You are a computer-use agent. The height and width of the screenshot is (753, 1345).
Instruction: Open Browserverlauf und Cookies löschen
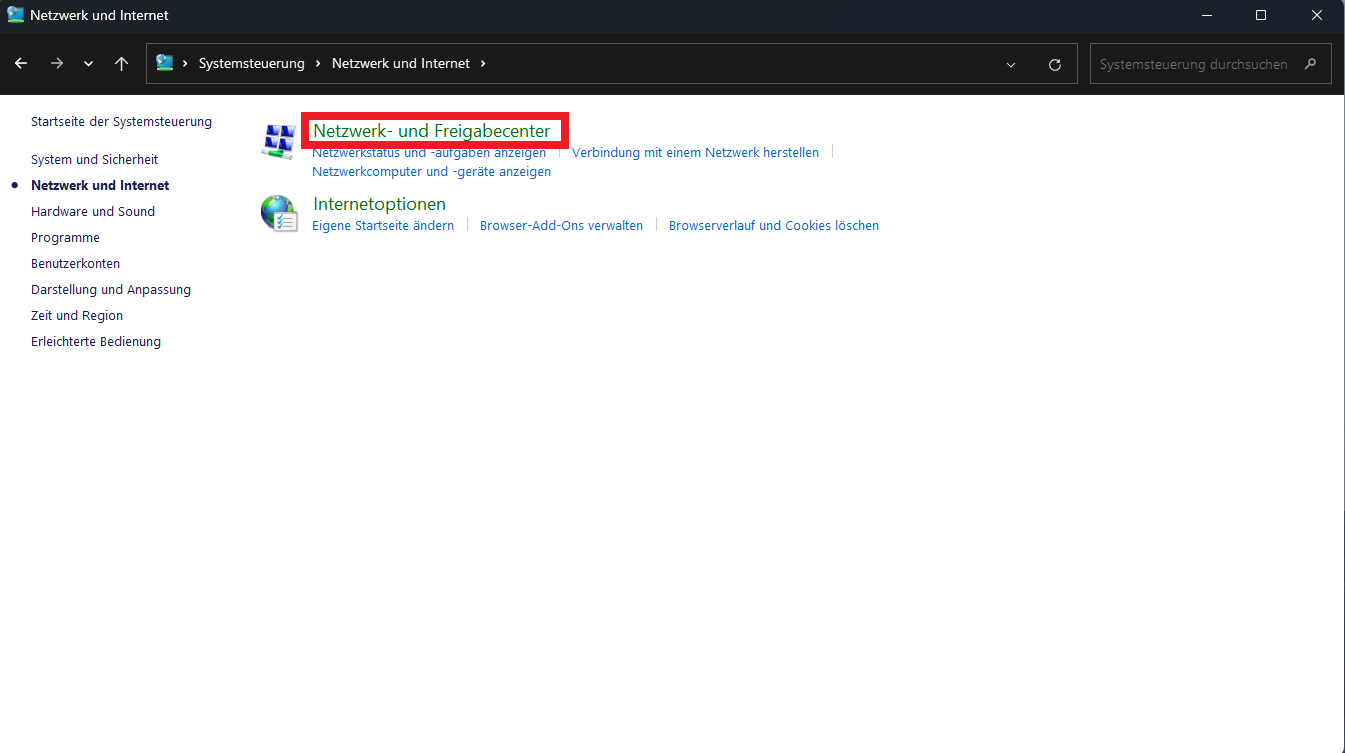(x=773, y=225)
